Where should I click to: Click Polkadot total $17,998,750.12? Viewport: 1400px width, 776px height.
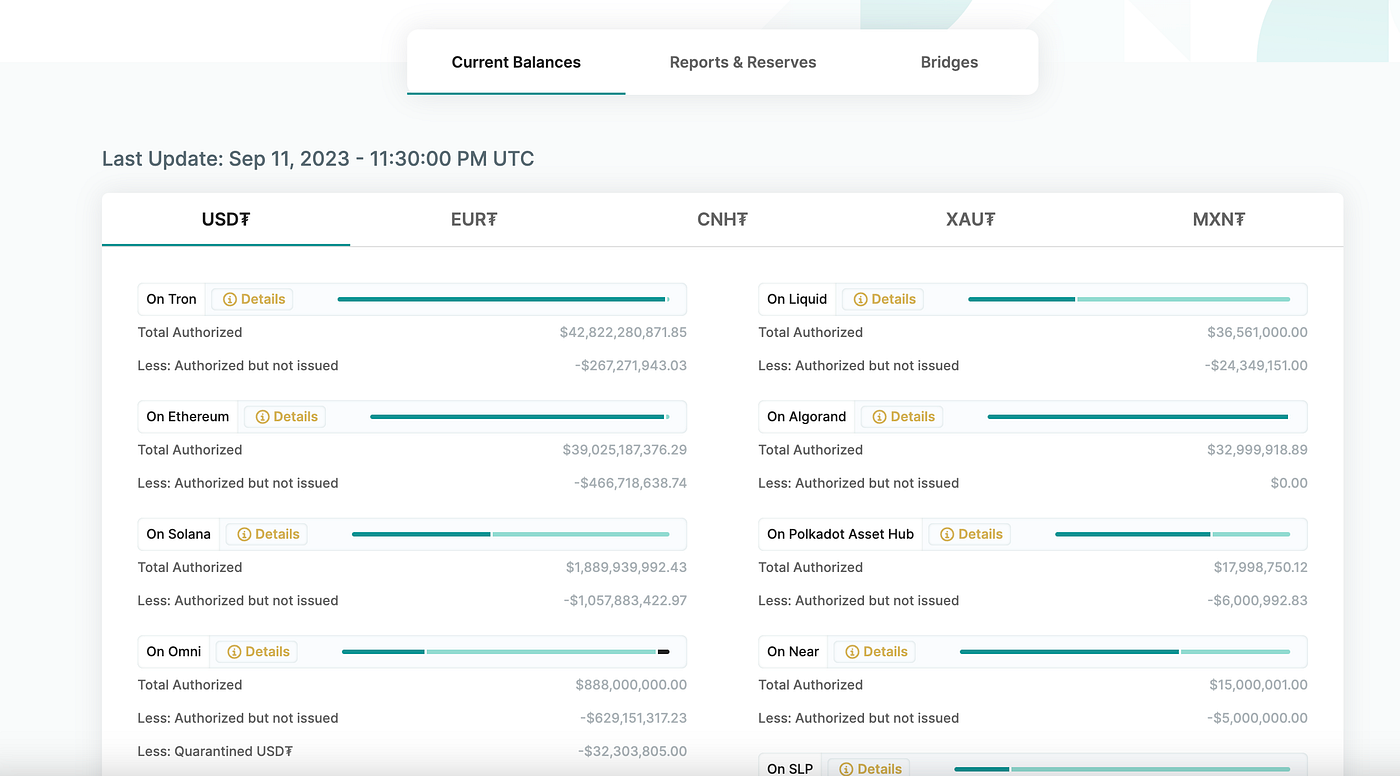[1260, 567]
